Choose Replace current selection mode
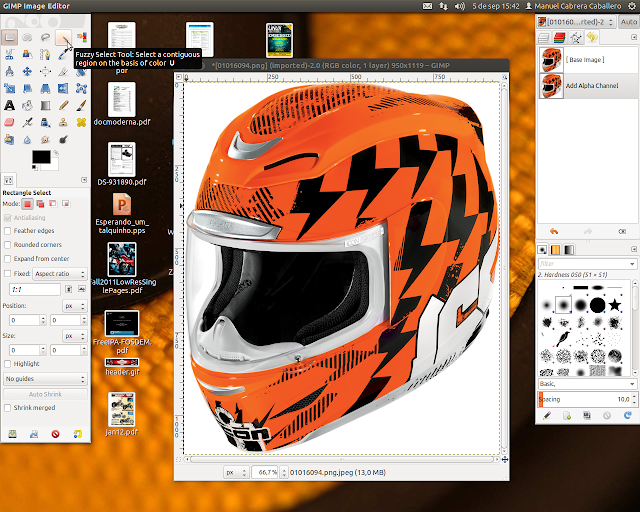This screenshot has width=640, height=512. click(27, 203)
